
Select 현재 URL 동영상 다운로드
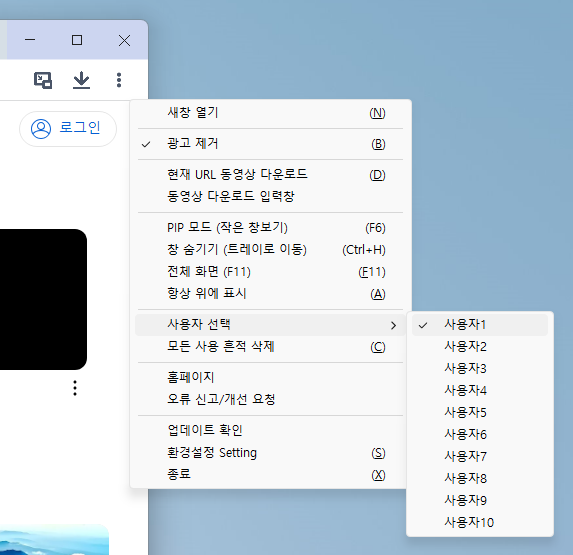click(270, 175)
